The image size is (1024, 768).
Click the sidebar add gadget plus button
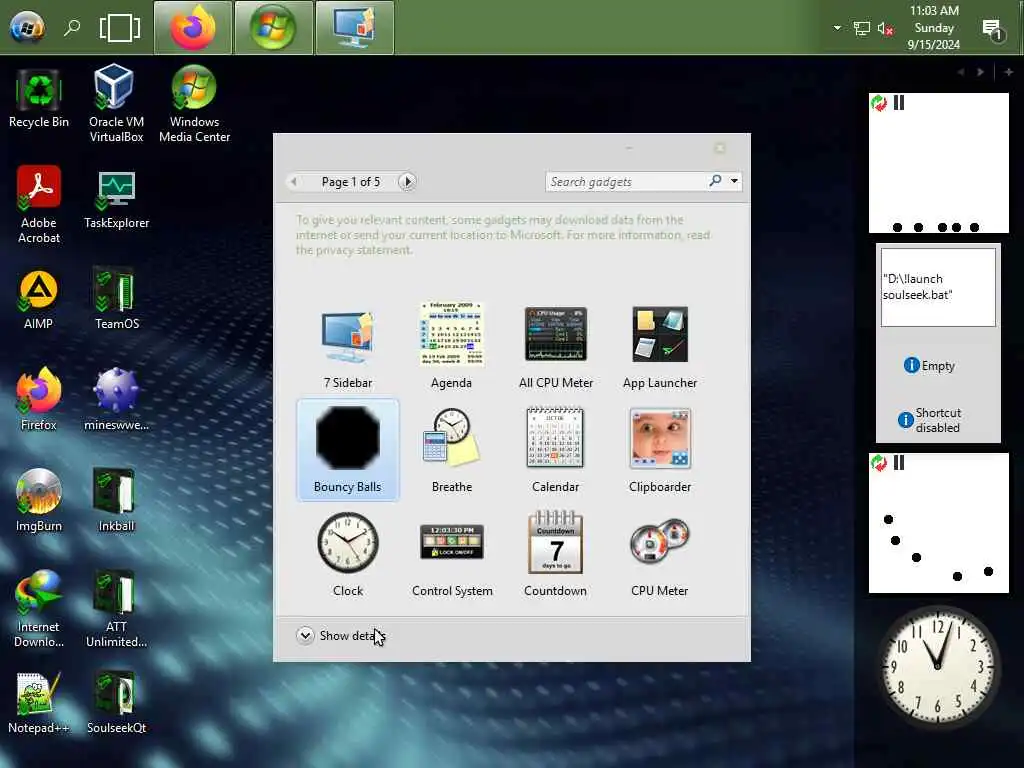[x=1008, y=72]
